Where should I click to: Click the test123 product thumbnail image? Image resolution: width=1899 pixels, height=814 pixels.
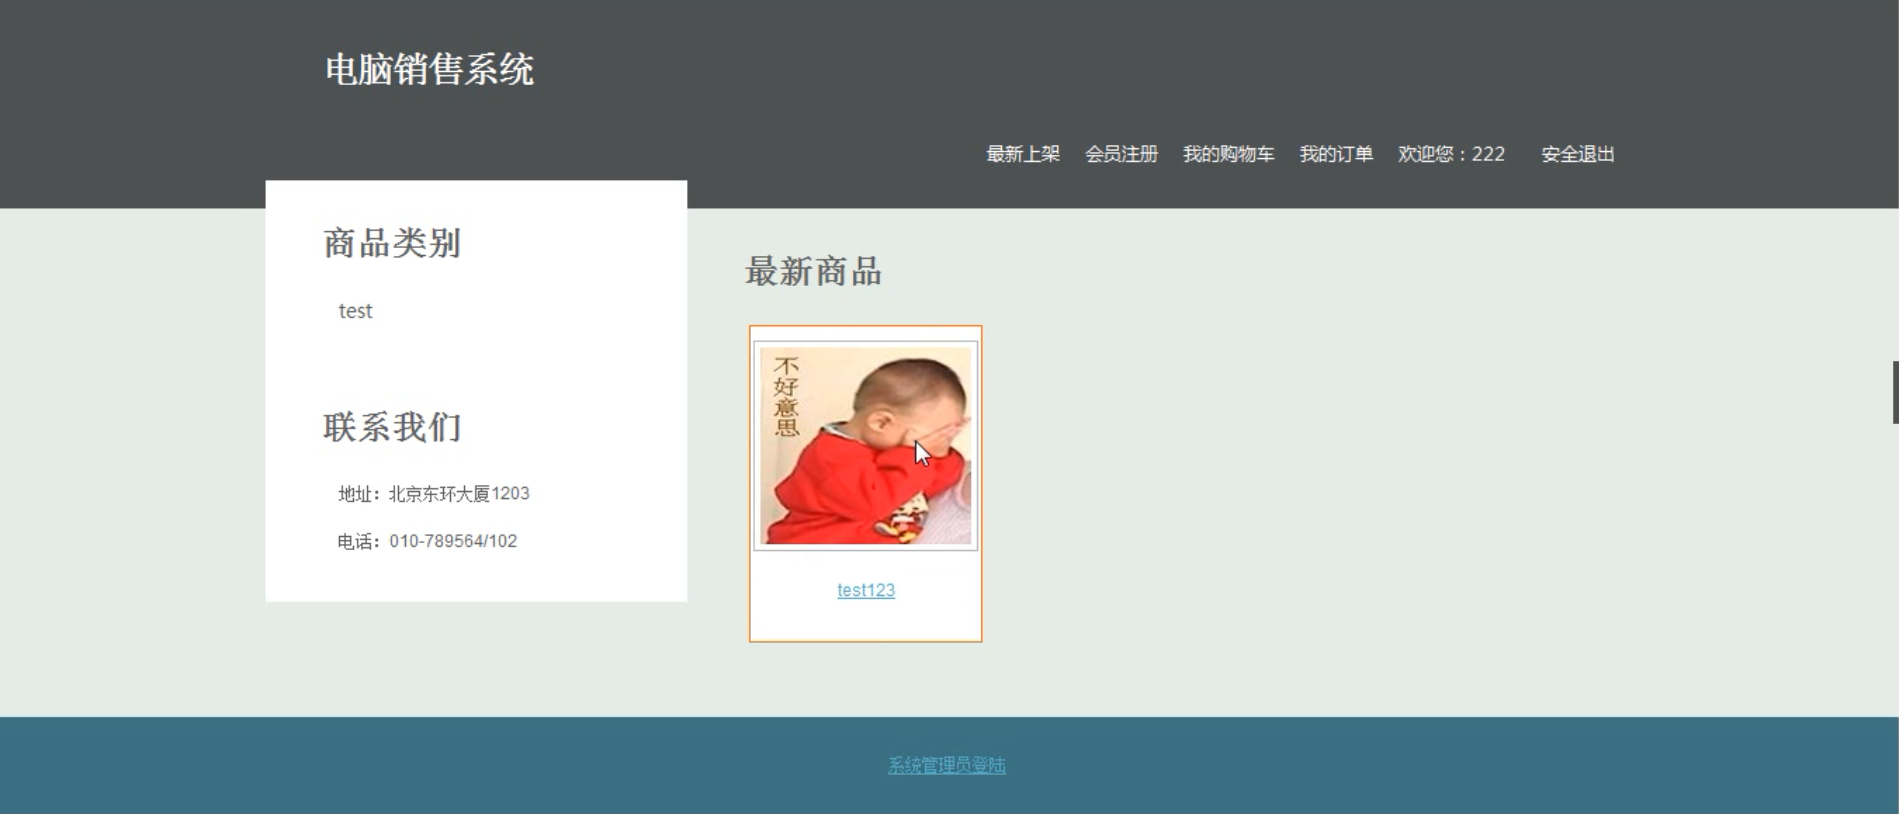(x=866, y=446)
